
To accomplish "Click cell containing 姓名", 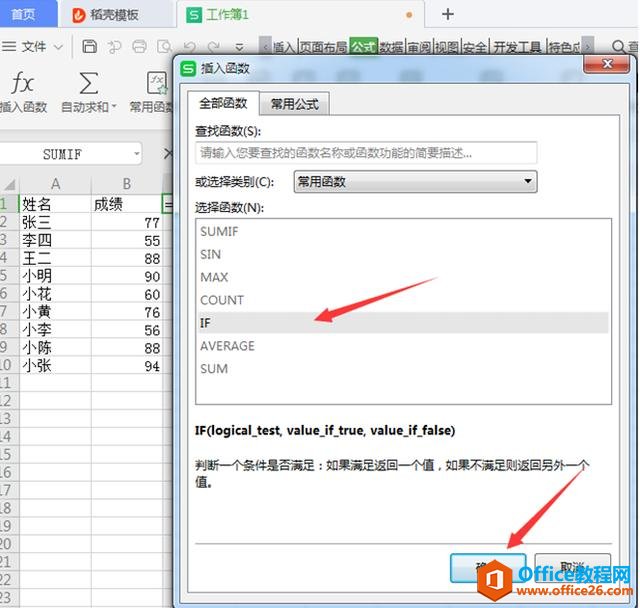I will pyautogui.click(x=55, y=204).
